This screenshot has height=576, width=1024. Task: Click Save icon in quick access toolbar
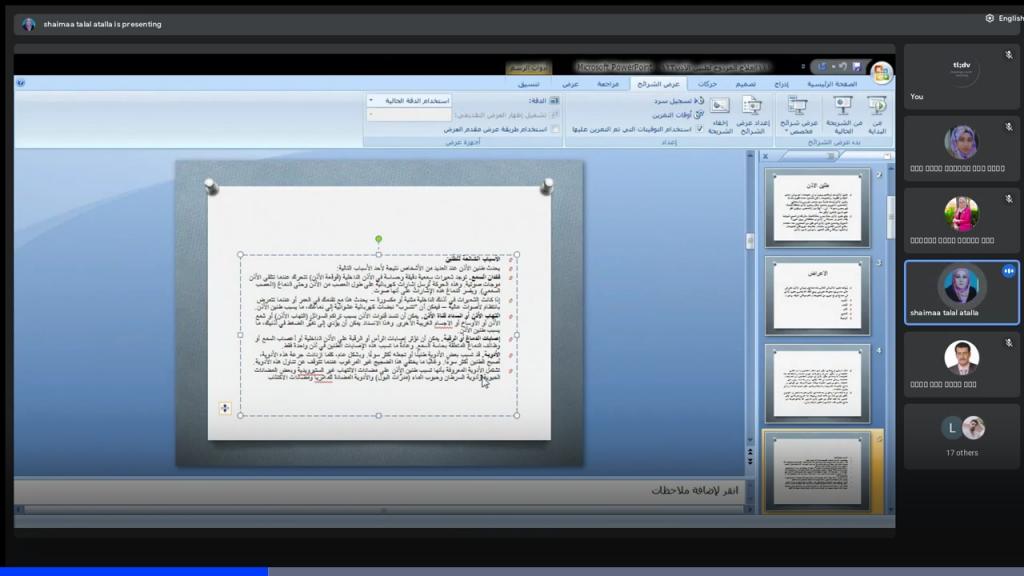click(x=856, y=67)
